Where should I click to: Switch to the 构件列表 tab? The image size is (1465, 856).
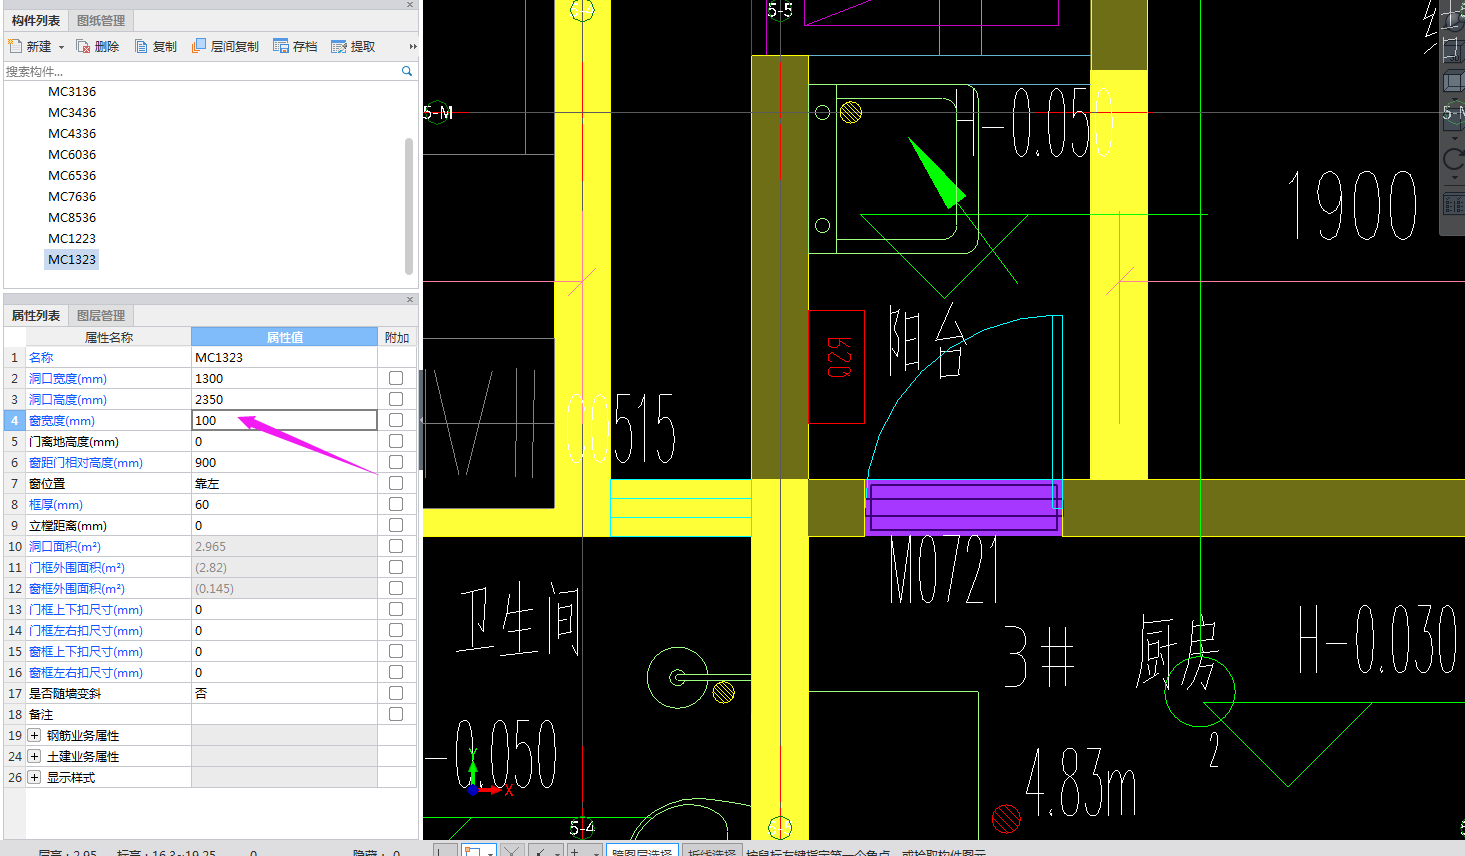click(x=36, y=20)
